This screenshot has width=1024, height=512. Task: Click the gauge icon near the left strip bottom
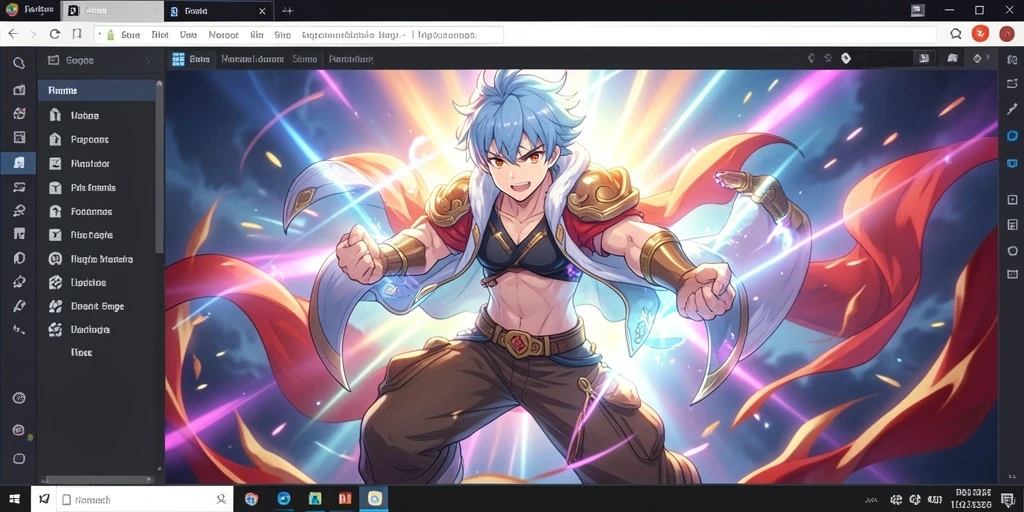click(x=19, y=398)
